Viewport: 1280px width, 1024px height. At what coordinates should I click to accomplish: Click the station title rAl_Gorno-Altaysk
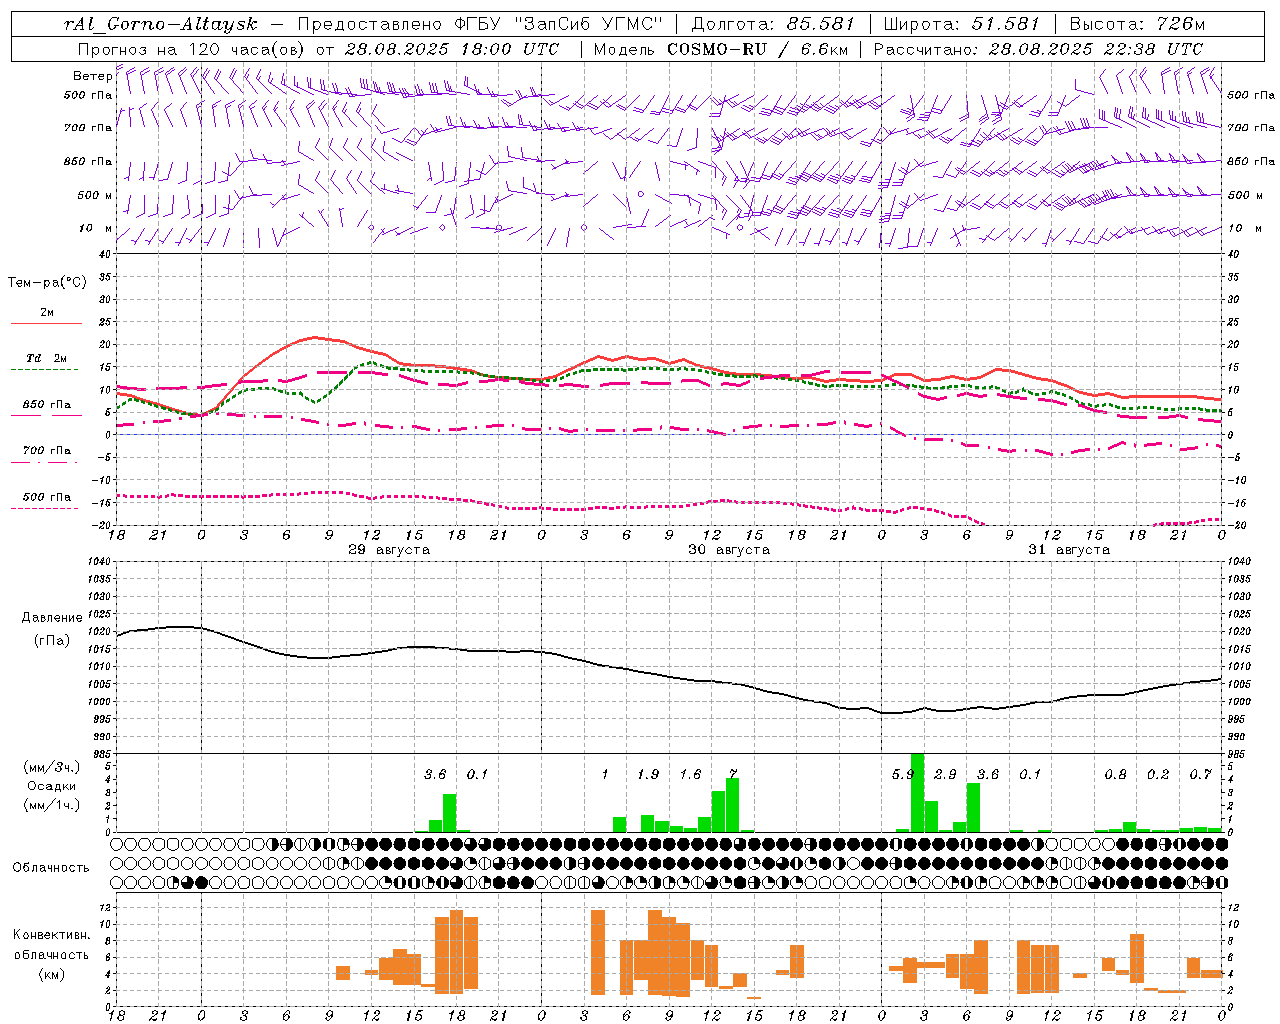click(x=160, y=24)
